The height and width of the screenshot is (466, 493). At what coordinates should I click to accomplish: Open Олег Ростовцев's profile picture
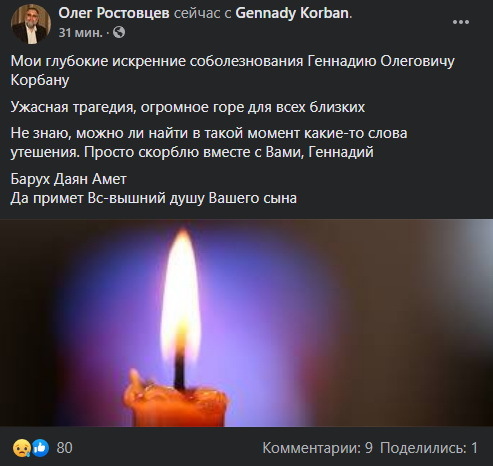point(31,24)
